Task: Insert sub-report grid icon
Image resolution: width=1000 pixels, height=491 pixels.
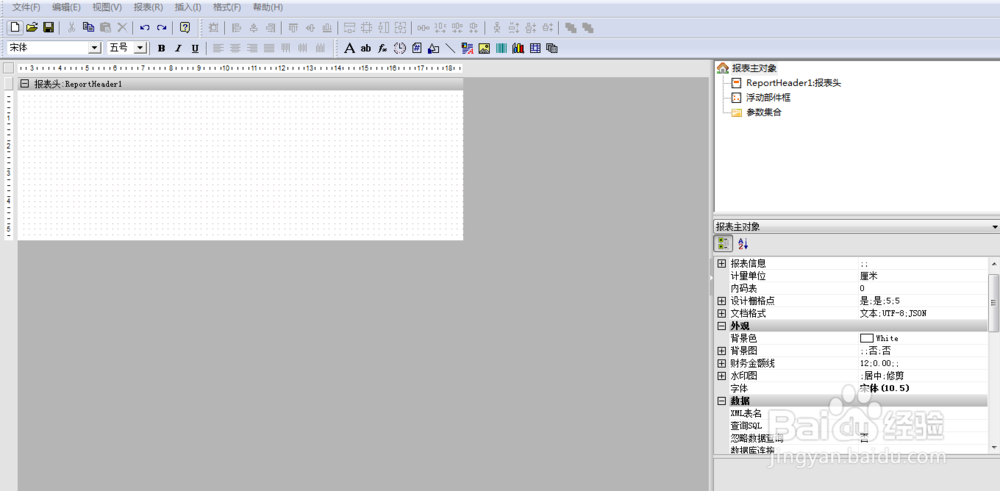Action: [535, 48]
